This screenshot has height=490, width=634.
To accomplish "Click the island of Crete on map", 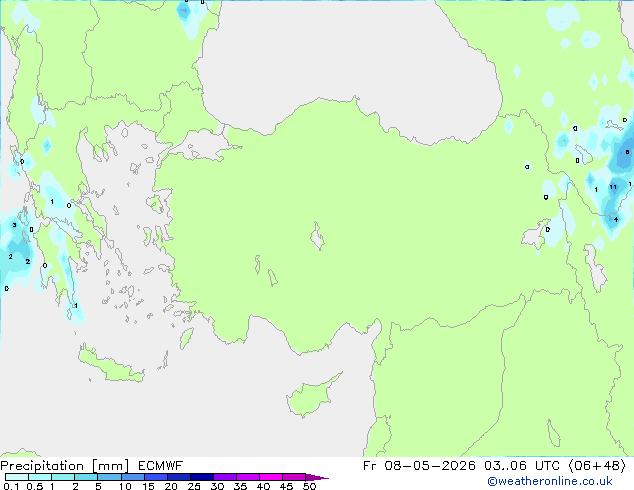I will coord(110,365).
